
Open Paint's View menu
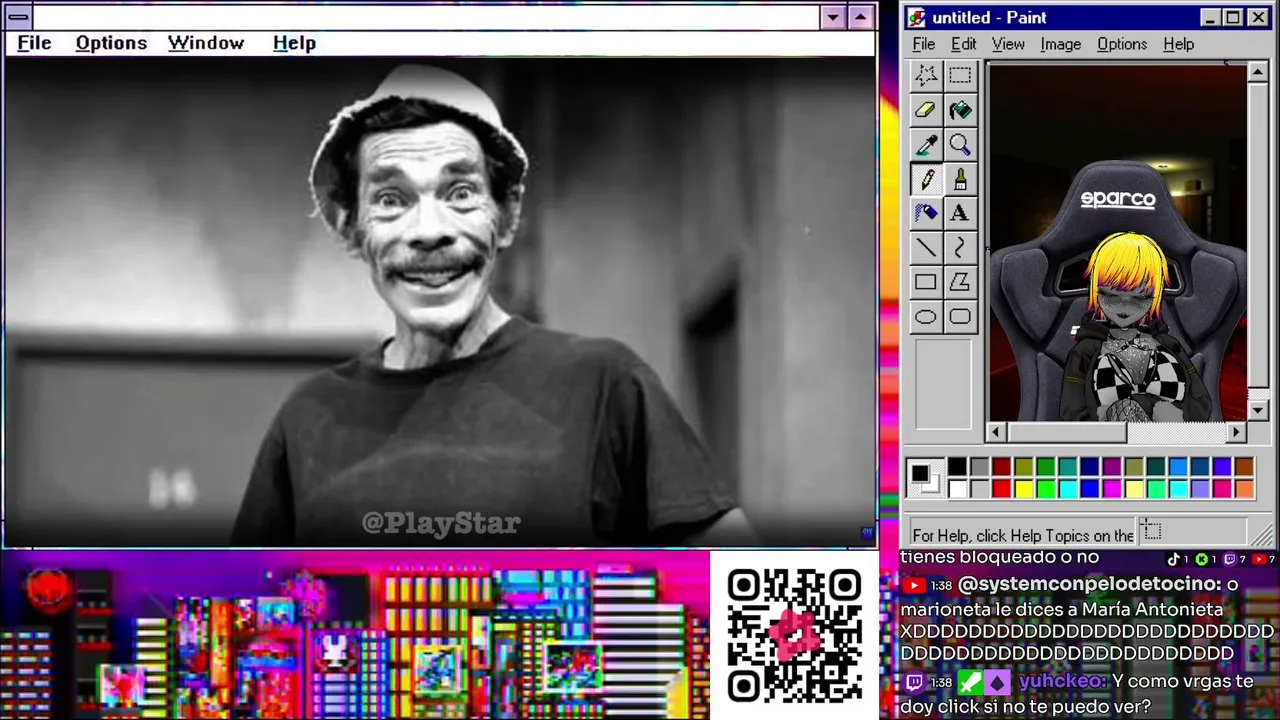click(x=1008, y=44)
